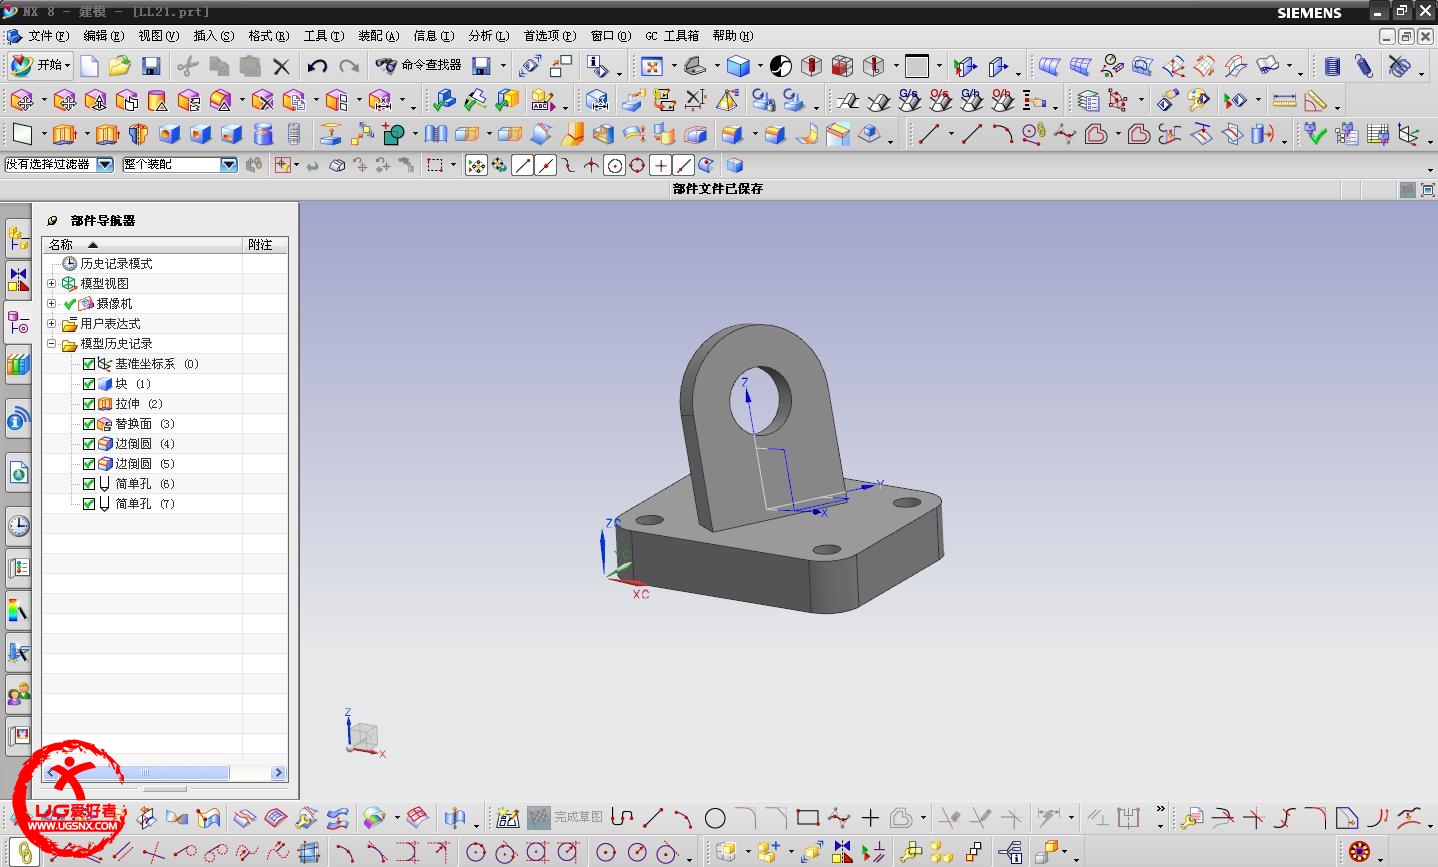Open the 首选项 menu
1438x867 pixels.
coord(550,36)
